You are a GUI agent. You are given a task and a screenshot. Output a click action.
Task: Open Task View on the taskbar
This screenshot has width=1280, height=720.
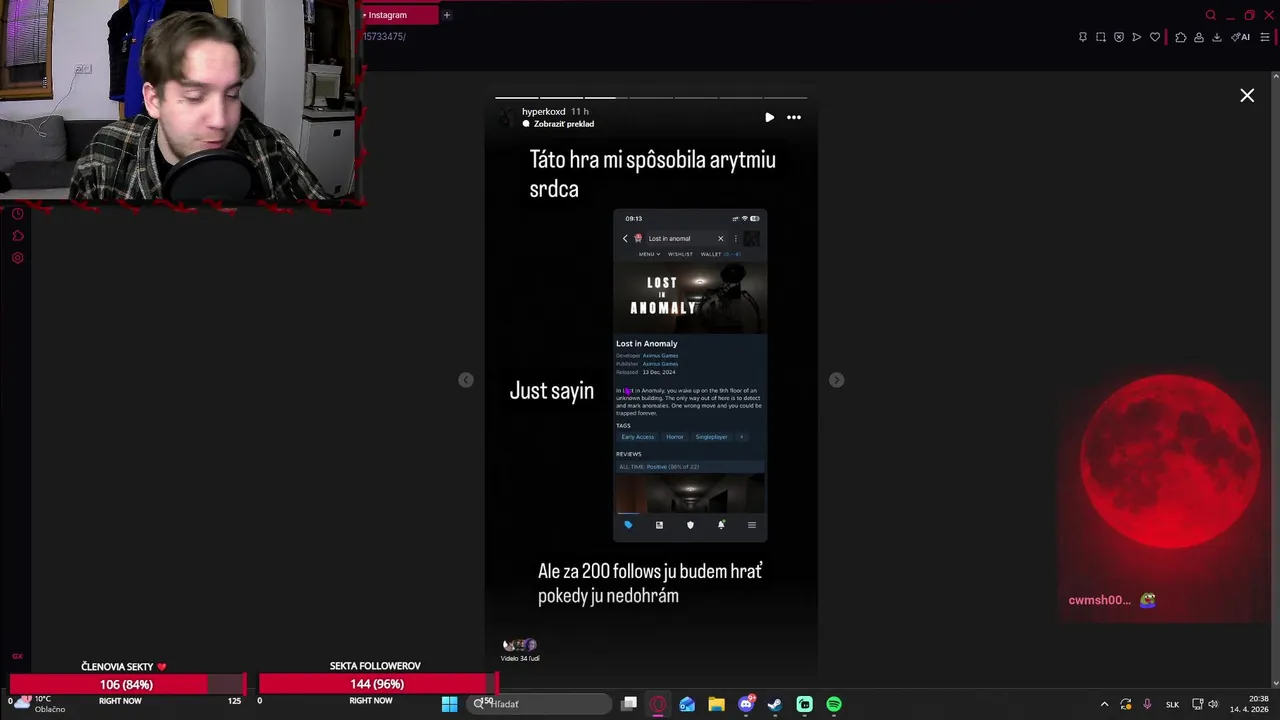tap(629, 704)
